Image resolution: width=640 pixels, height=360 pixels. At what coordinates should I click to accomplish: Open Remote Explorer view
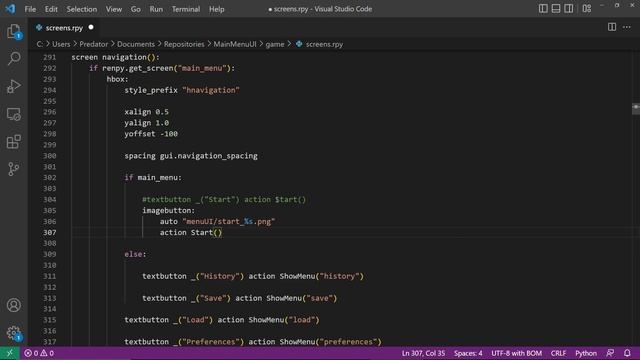[x=14, y=114]
